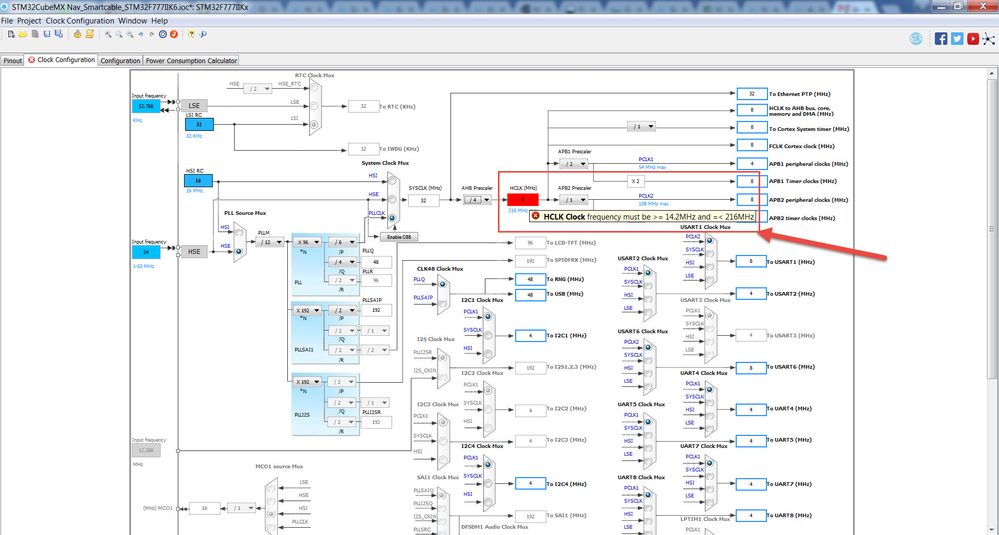Viewport: 999px width, 535px height.
Task: Click the right-hand vertical scrollbar
Action: [991, 229]
